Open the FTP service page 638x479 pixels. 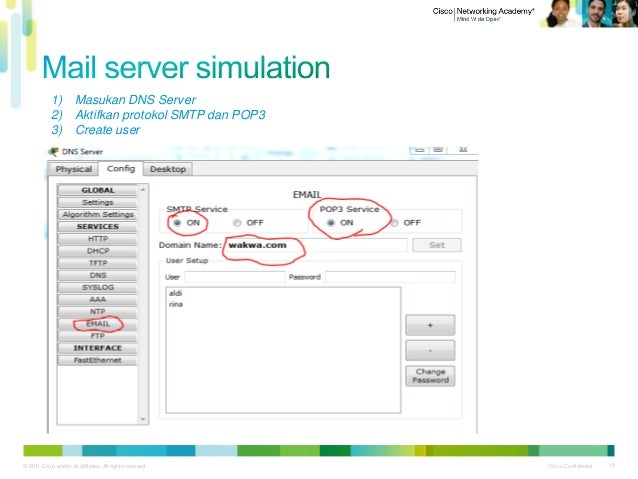(x=98, y=336)
